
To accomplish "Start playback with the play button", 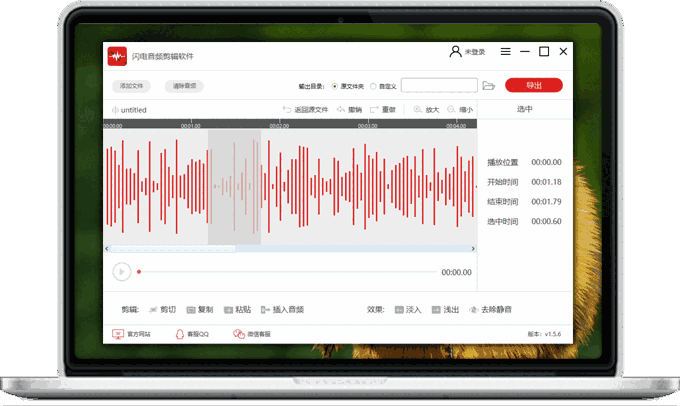I will (x=122, y=272).
